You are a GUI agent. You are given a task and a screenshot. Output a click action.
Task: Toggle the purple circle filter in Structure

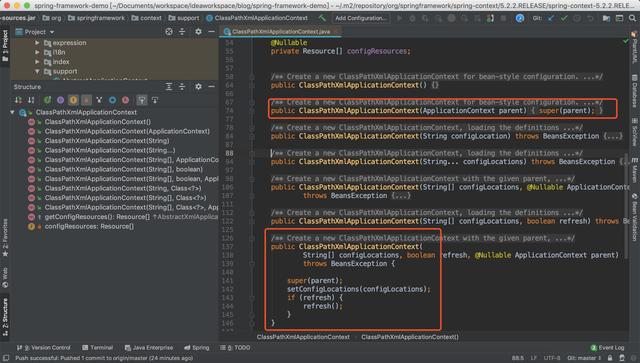coord(60,100)
